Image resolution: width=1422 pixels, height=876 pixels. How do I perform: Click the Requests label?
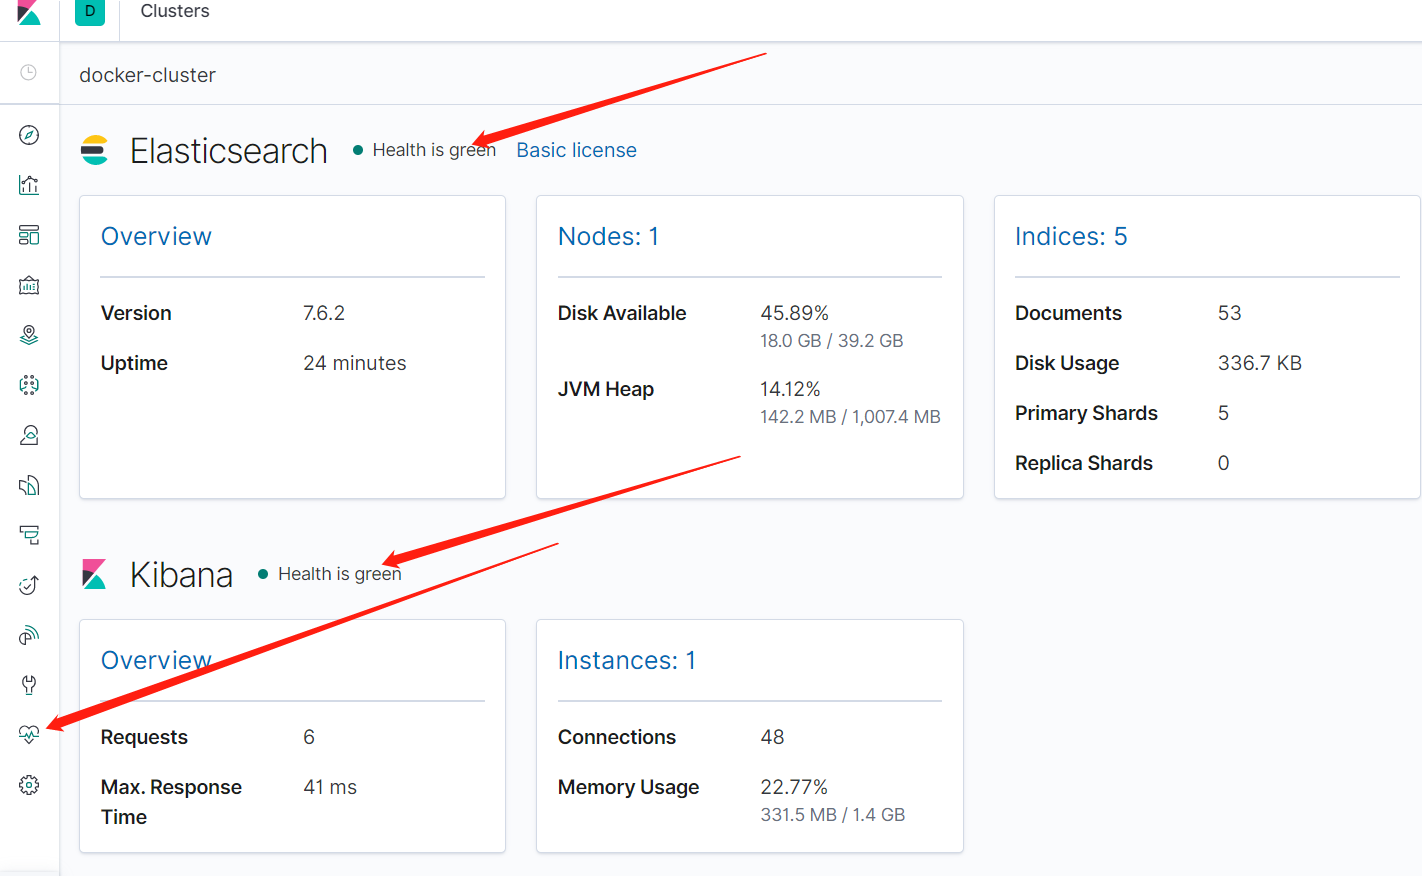[144, 737]
